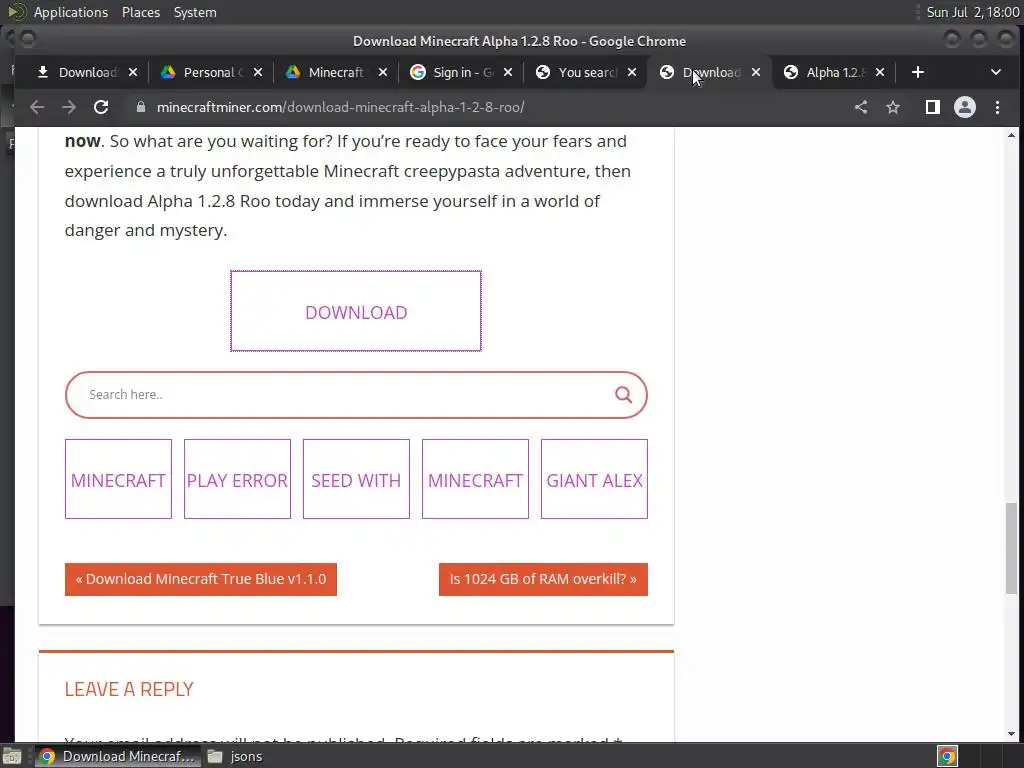Click the scrollbar down arrow
The image size is (1024, 768).
1011,734
